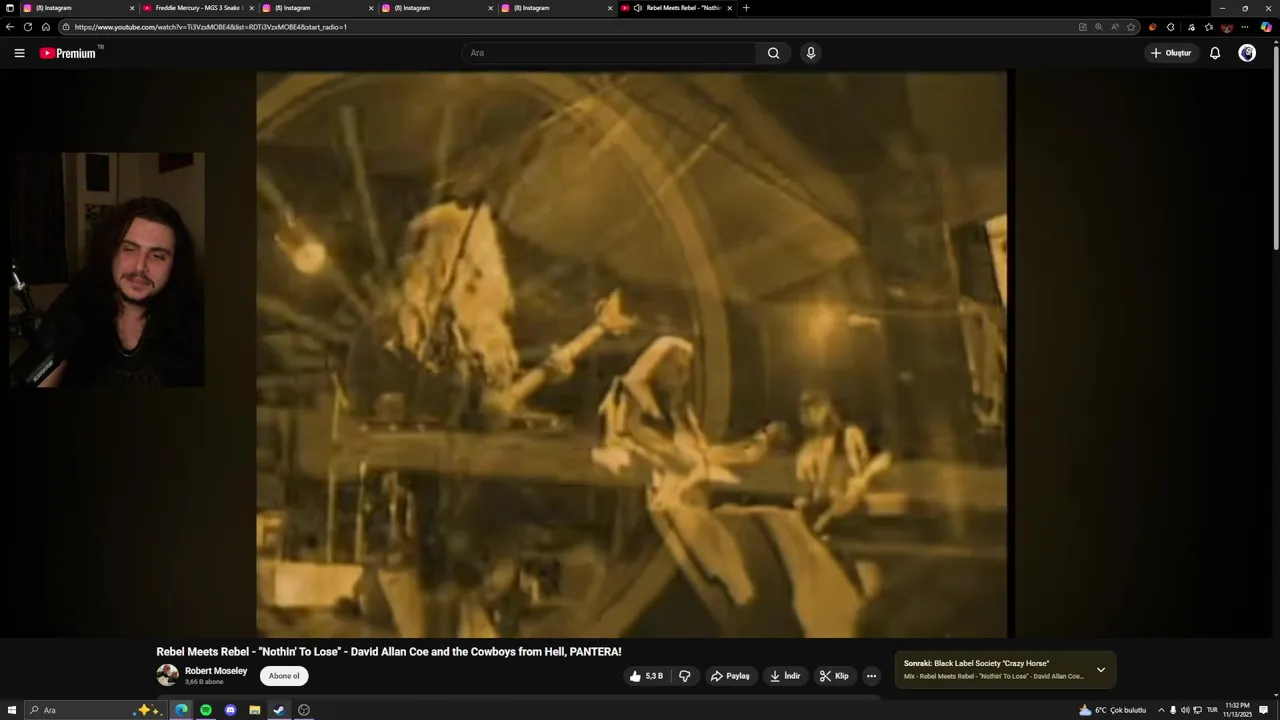Add page to favorites star in address bar
The height and width of the screenshot is (720, 1280).
click(x=1131, y=27)
